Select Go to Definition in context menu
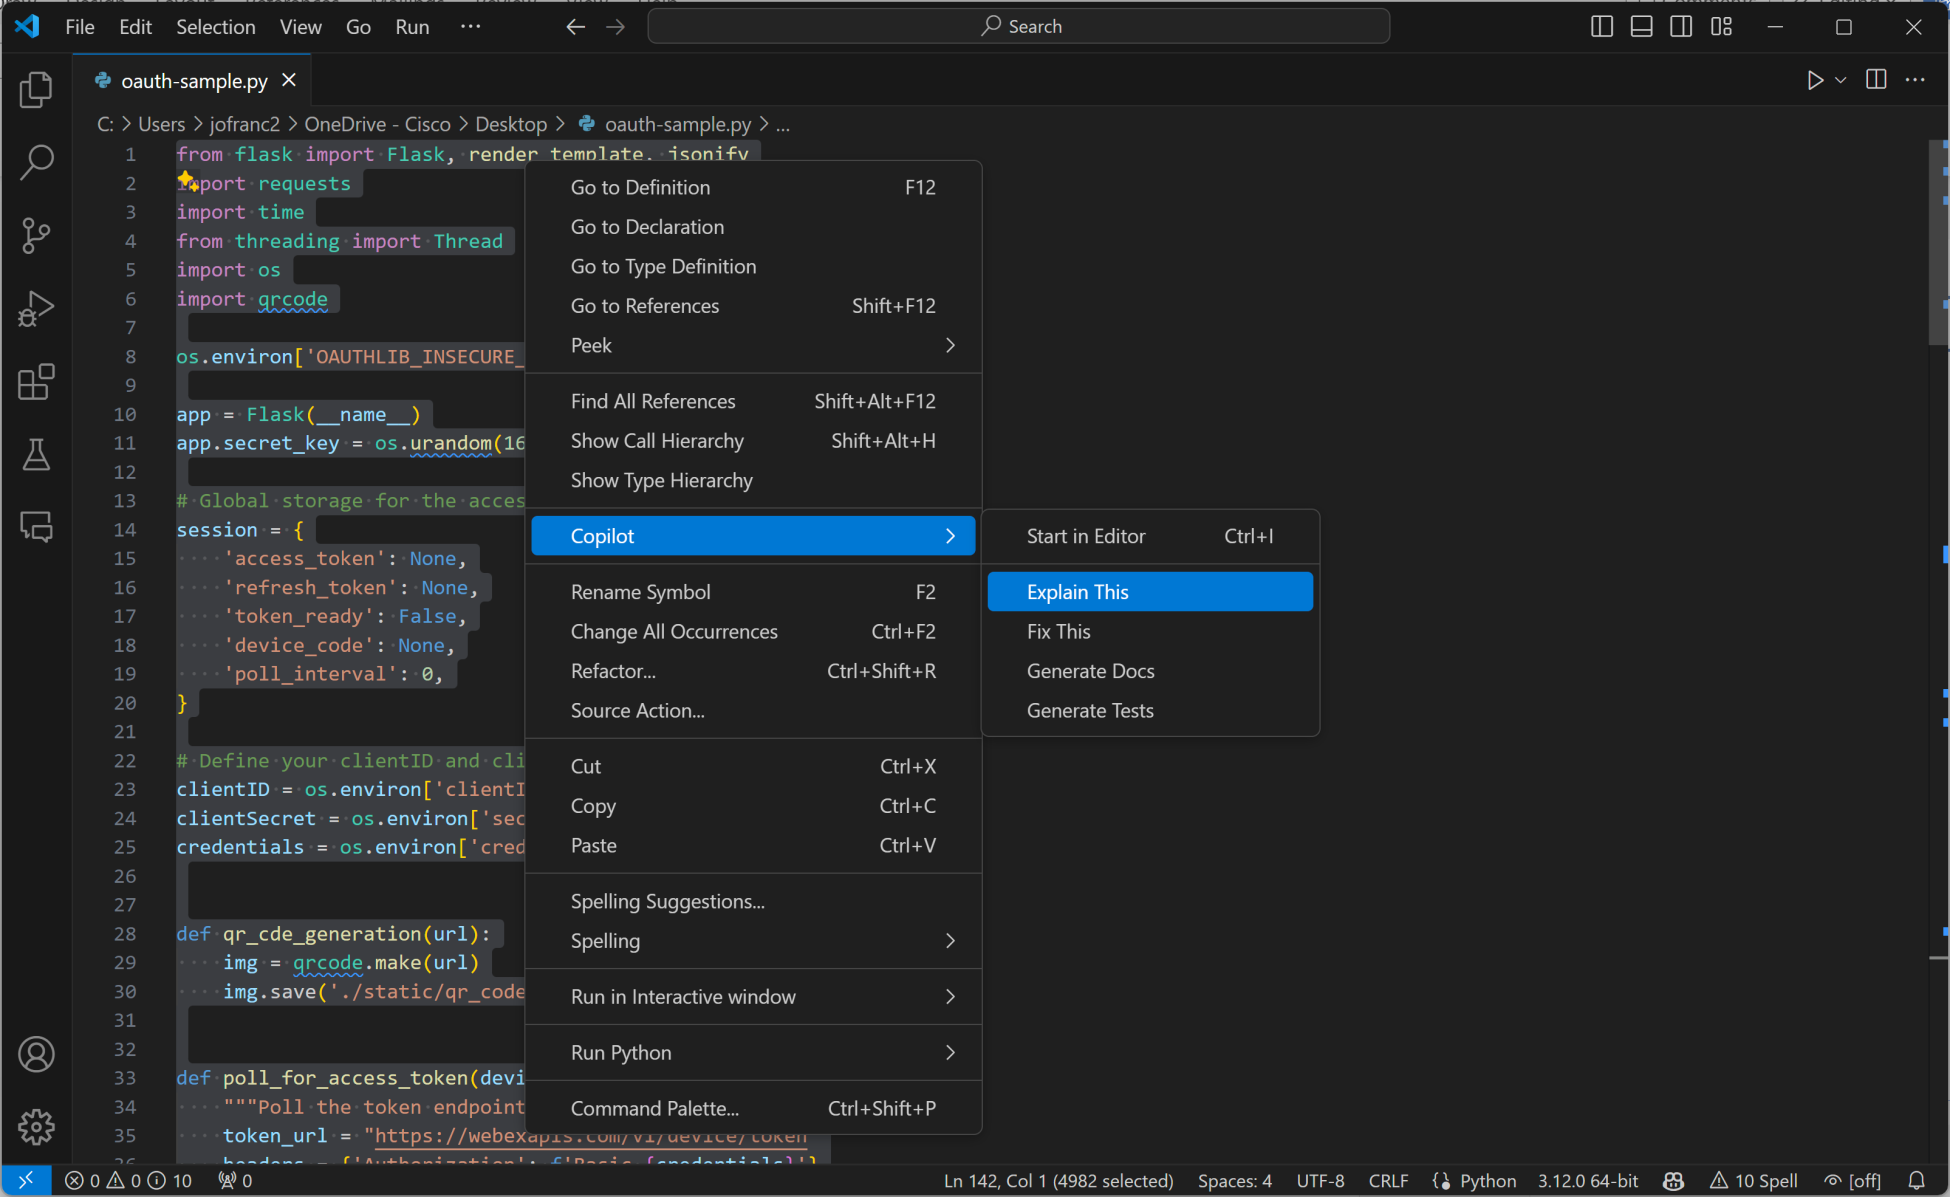The width and height of the screenshot is (1950, 1197). click(753, 187)
